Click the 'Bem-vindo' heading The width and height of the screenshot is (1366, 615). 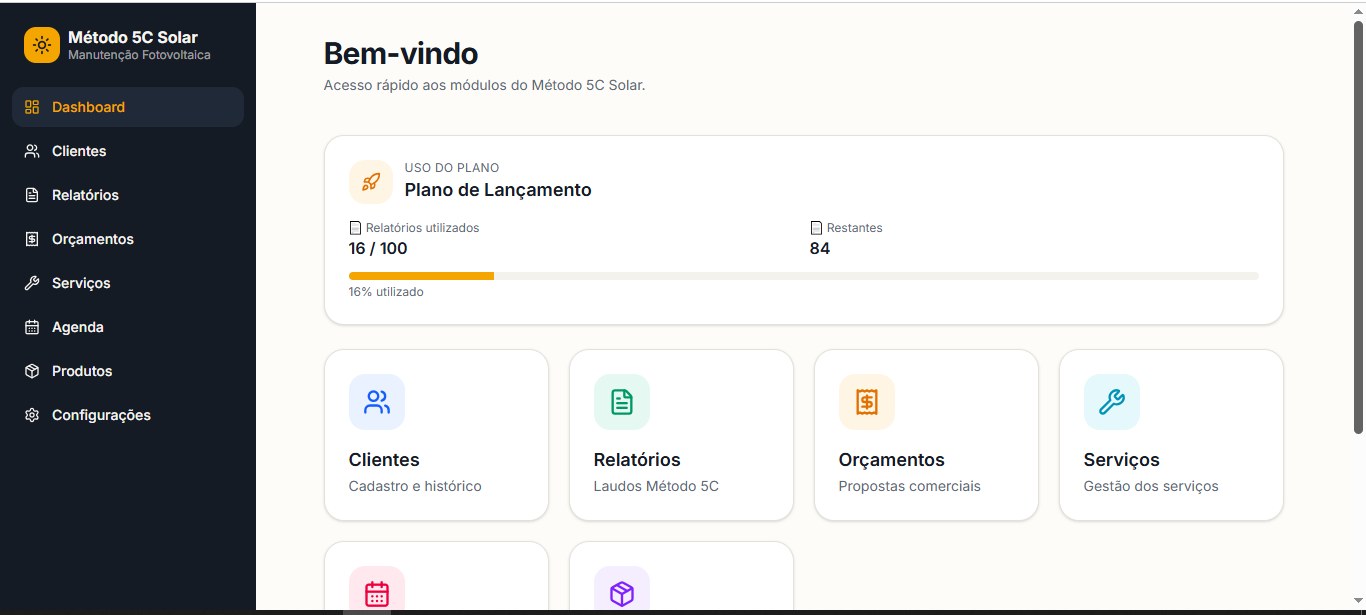click(401, 53)
